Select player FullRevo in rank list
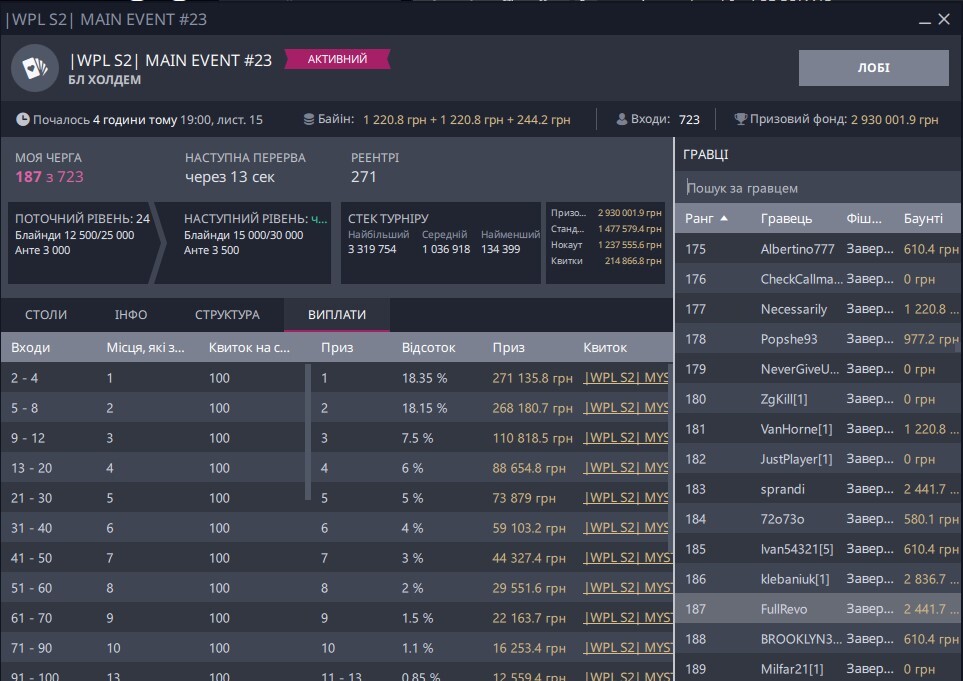 point(784,609)
